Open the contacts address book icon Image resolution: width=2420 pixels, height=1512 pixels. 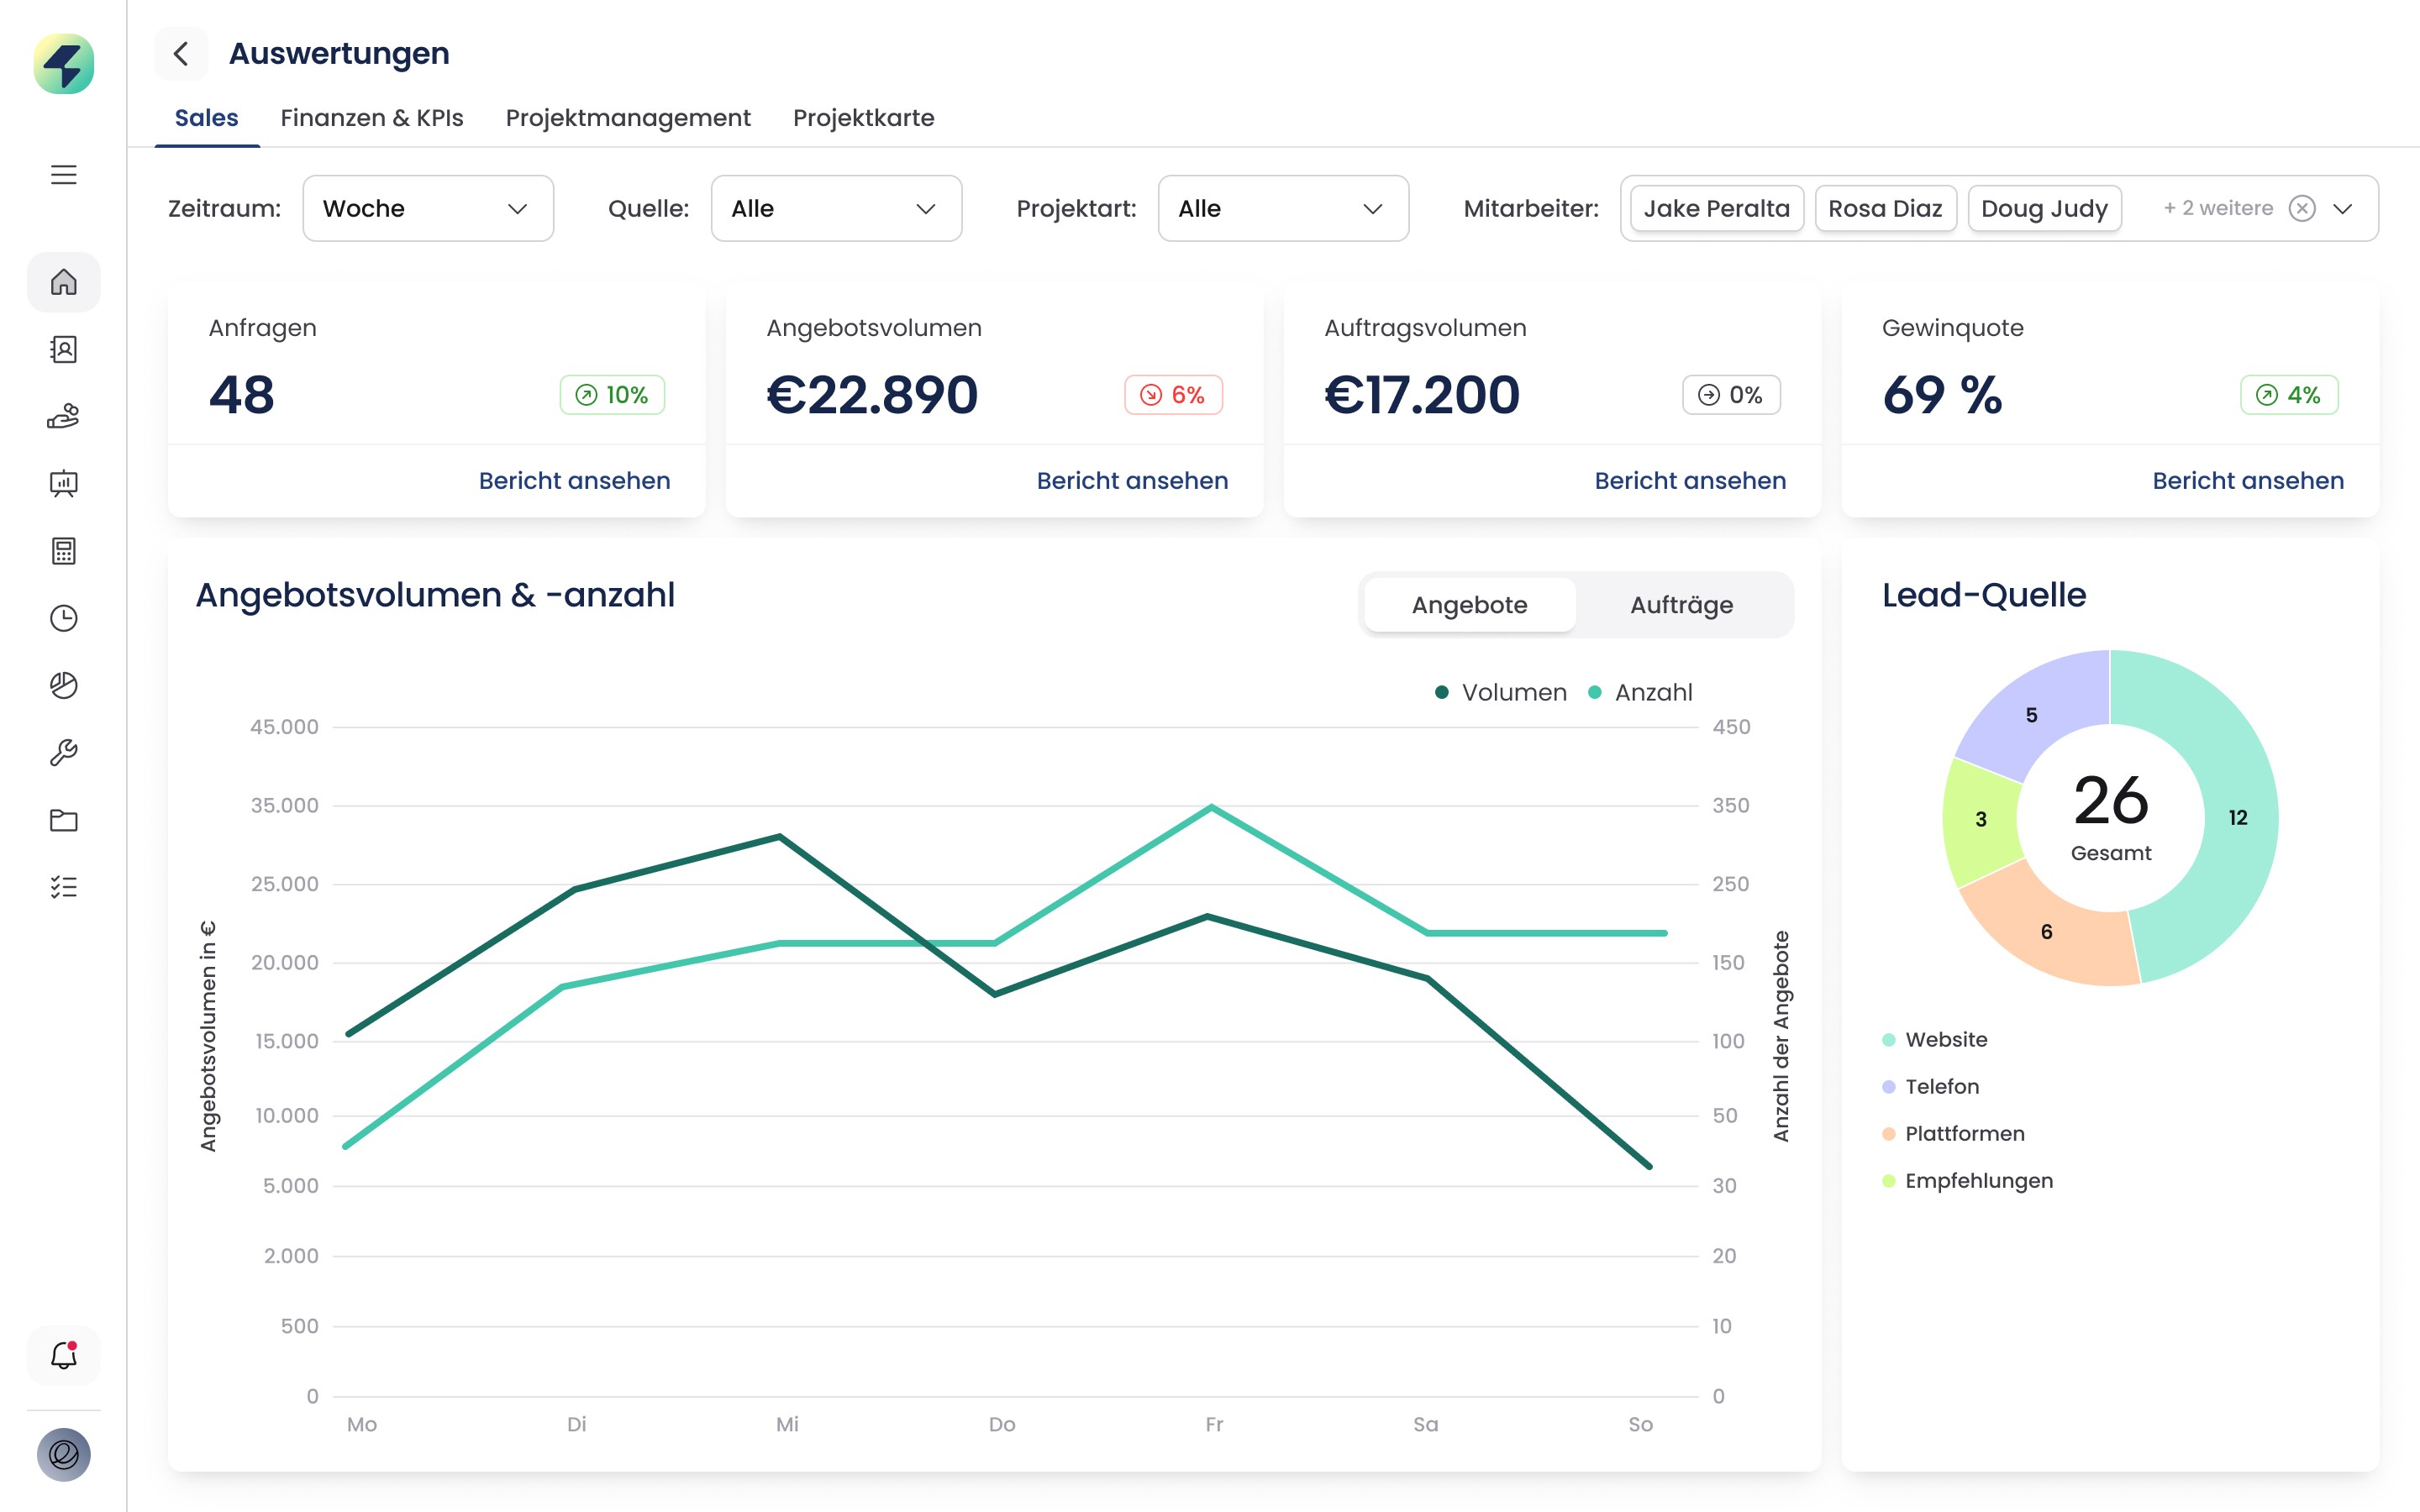63,349
